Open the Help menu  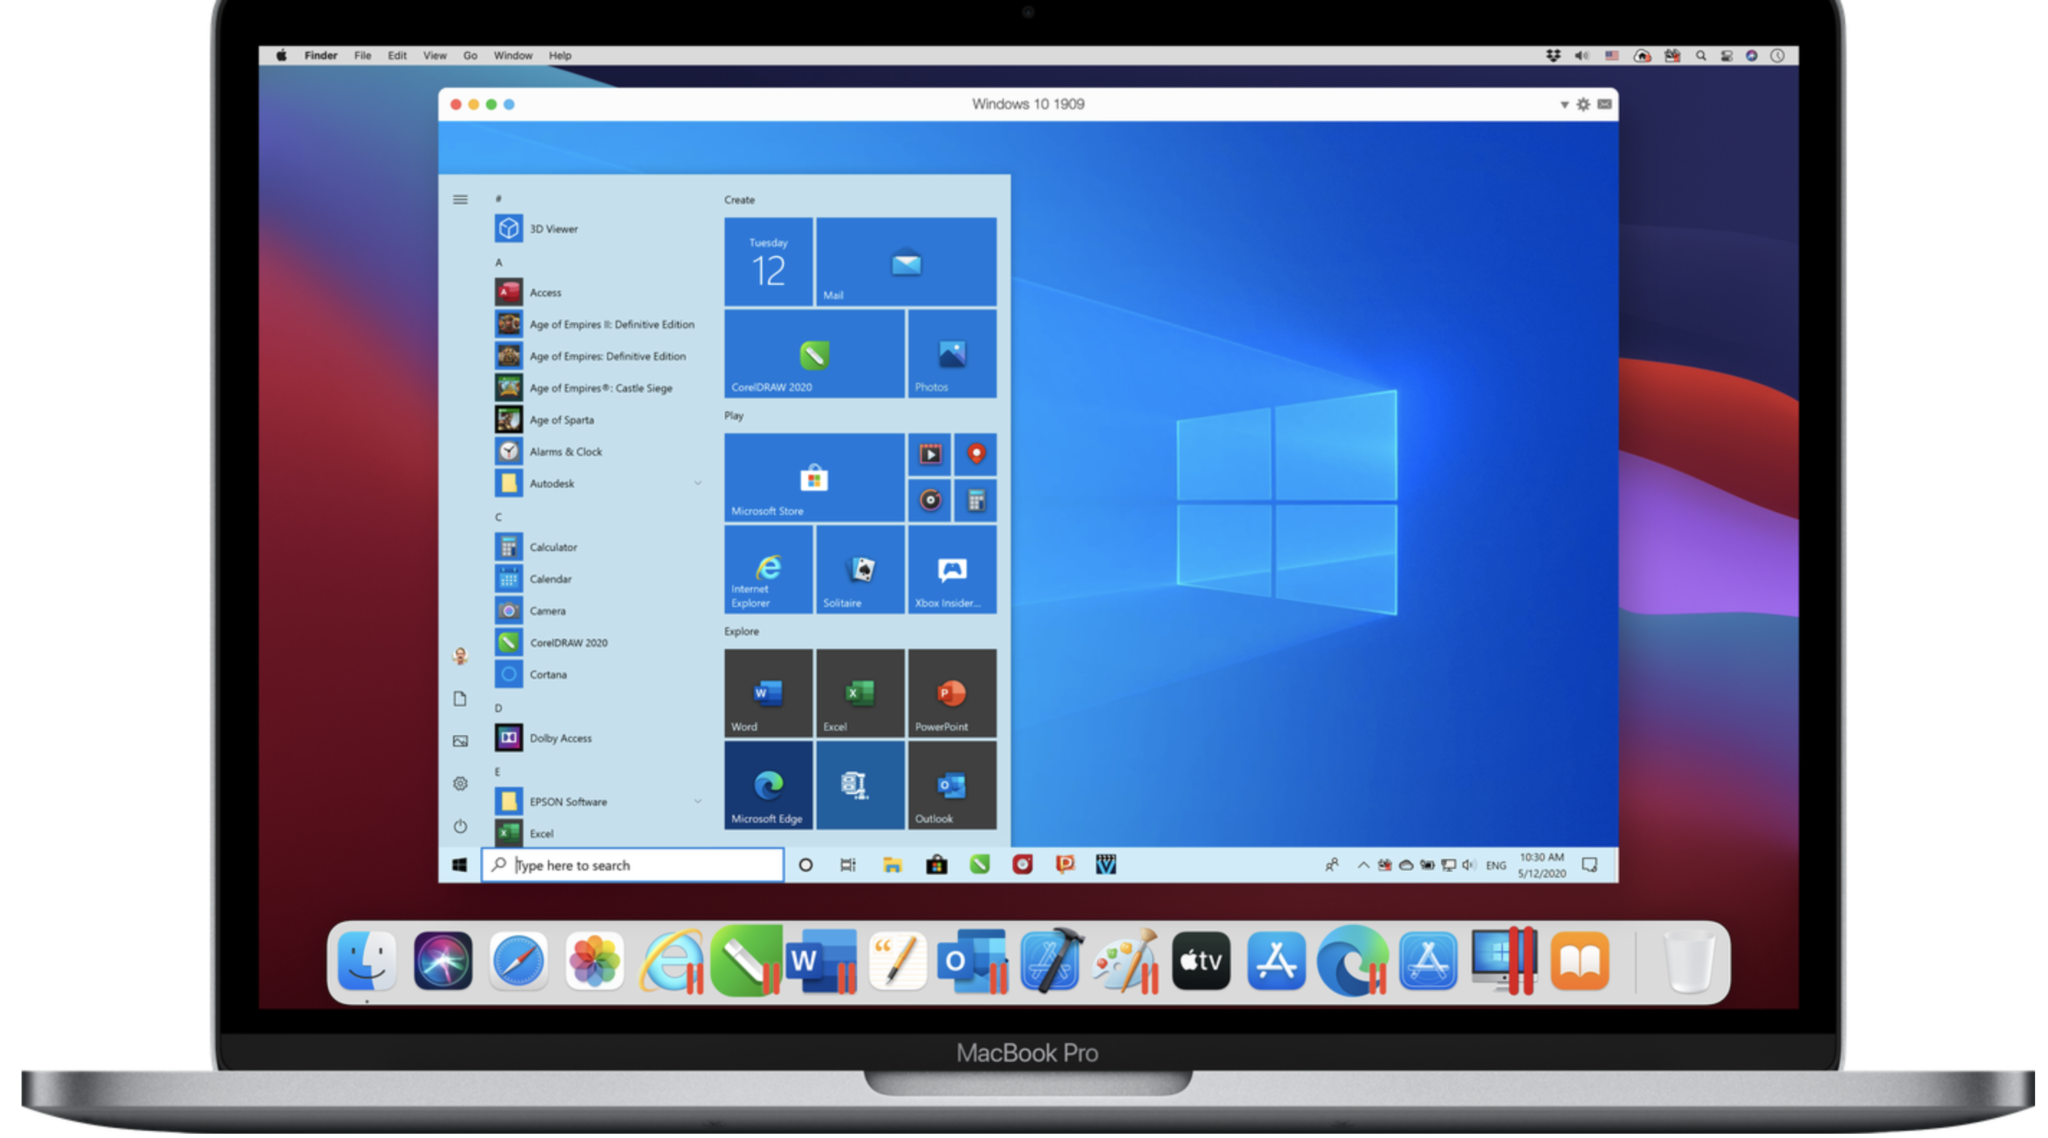(560, 56)
